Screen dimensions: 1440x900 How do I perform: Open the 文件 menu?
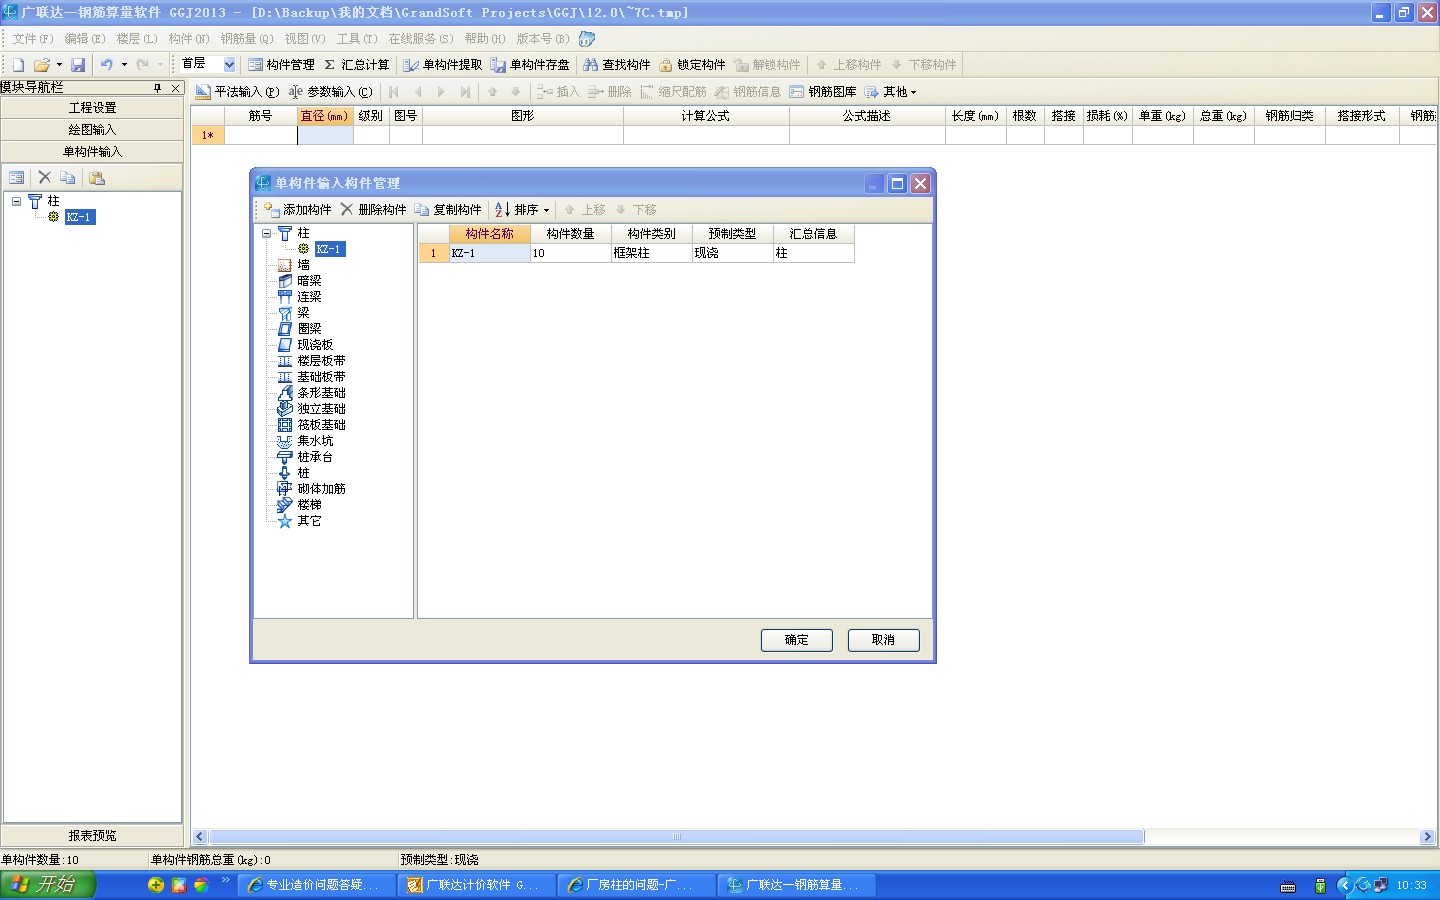(x=32, y=39)
